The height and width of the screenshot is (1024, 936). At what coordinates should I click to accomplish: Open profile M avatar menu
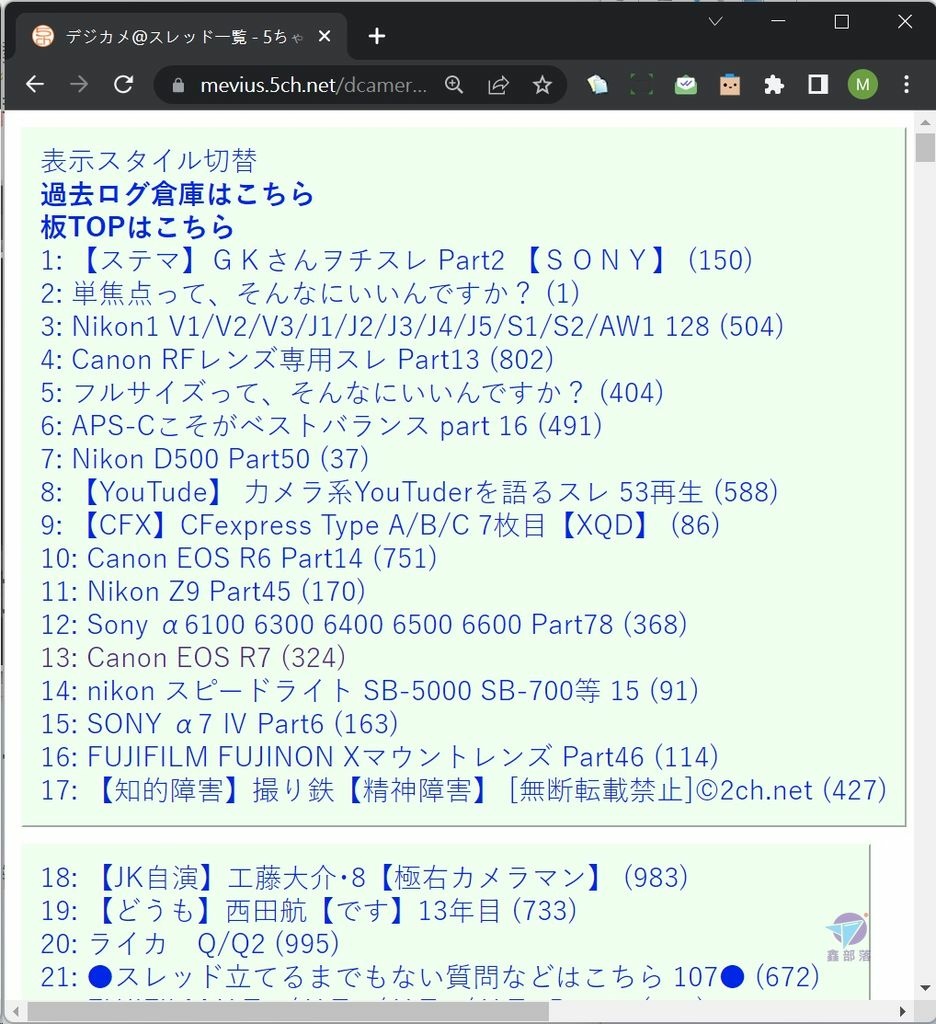862,84
